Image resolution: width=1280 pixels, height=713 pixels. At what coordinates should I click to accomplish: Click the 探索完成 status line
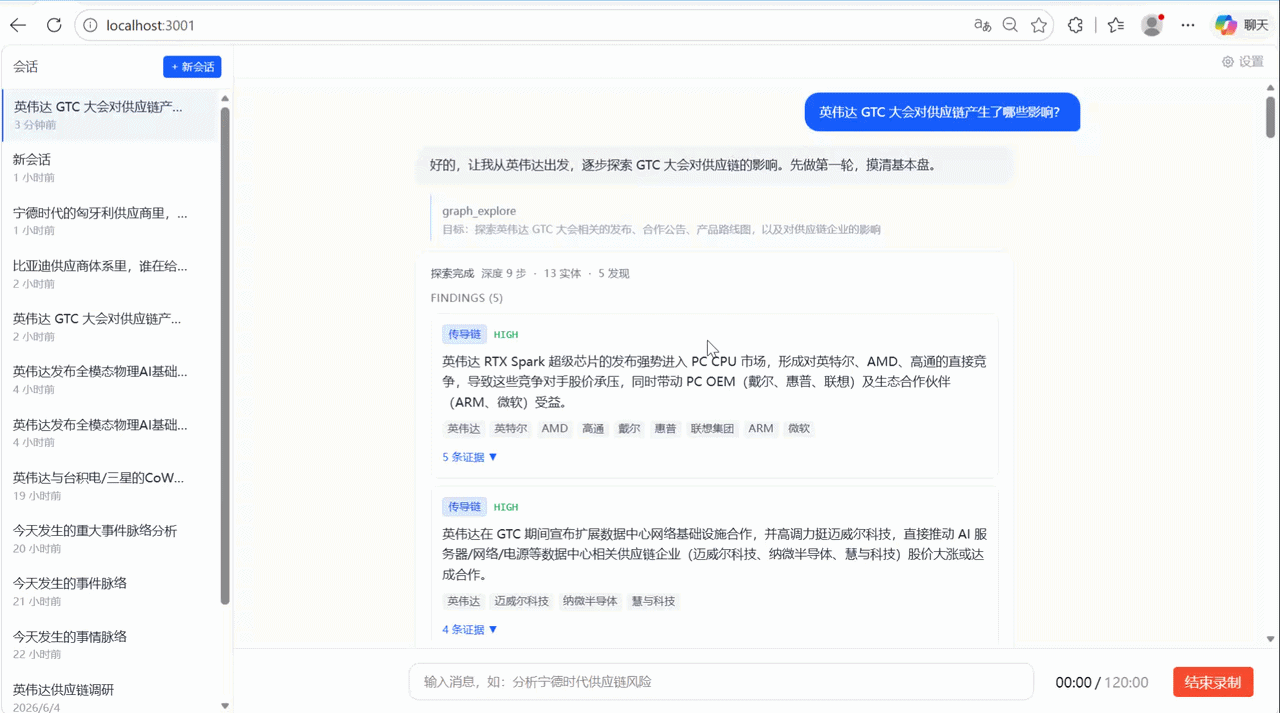530,273
